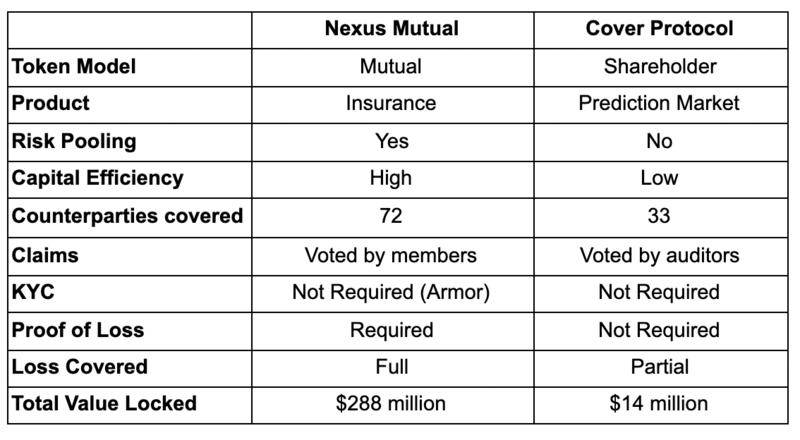This screenshot has width=800, height=440.
Task: Click the cell showing 72 counterparties
Action: [391, 216]
